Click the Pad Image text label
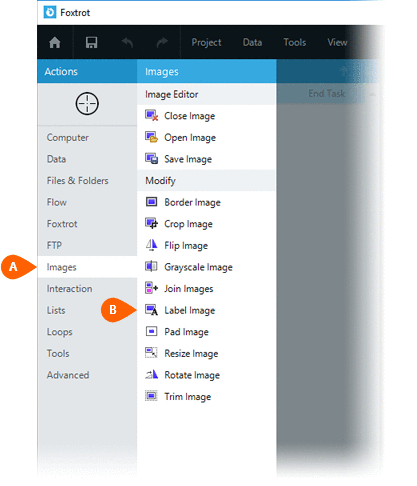 [x=186, y=332]
